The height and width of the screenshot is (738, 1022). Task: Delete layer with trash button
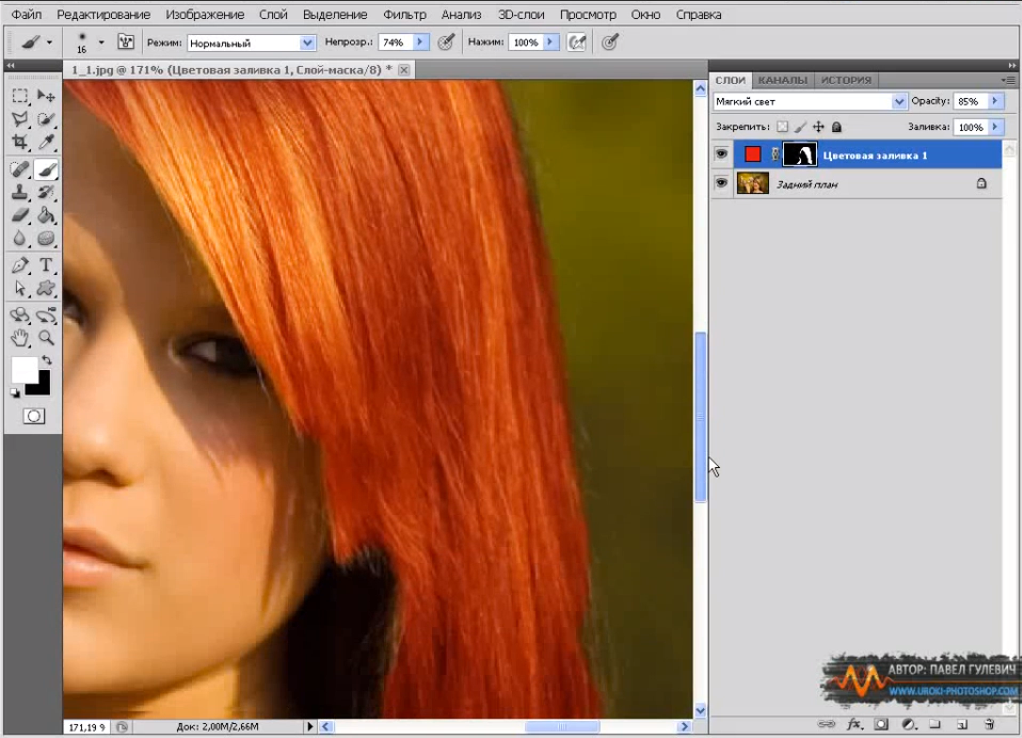pyautogui.click(x=989, y=724)
